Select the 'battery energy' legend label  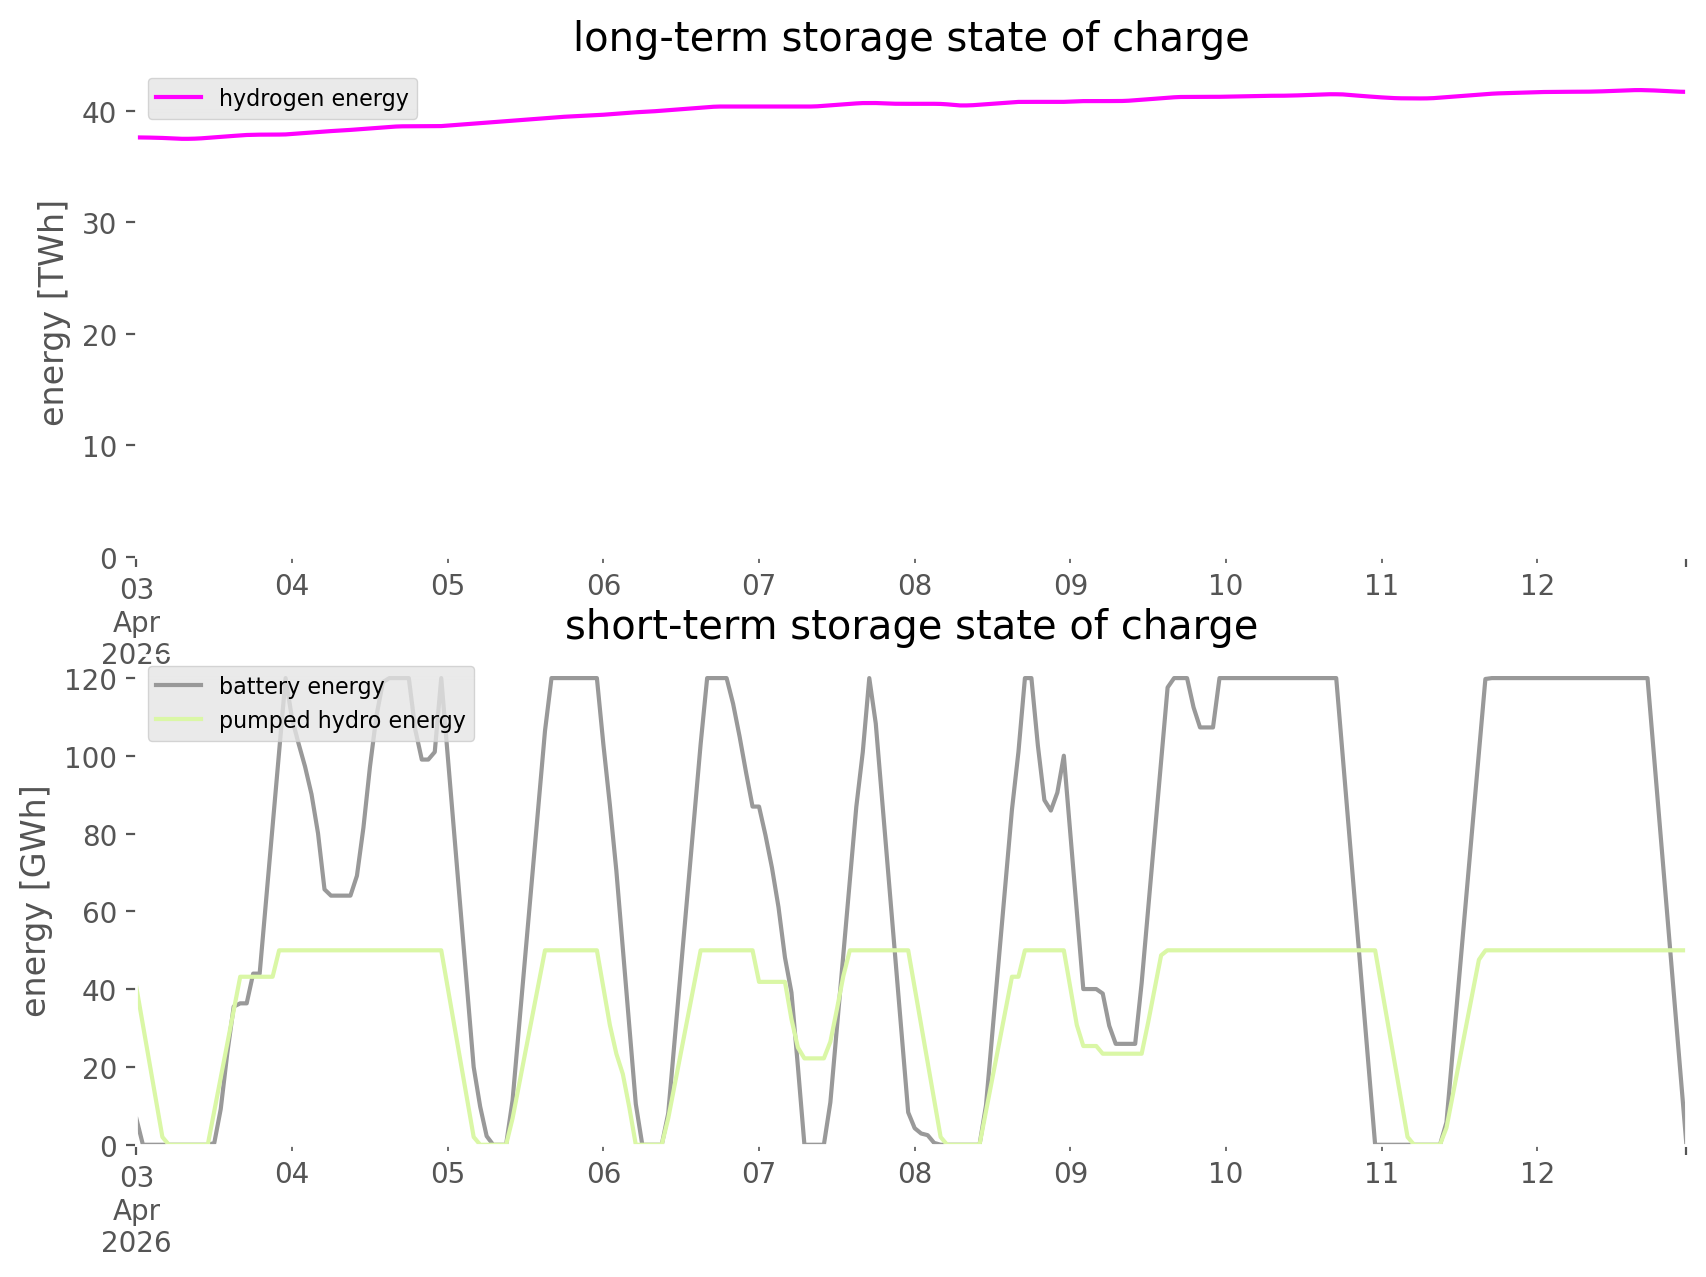[301, 686]
